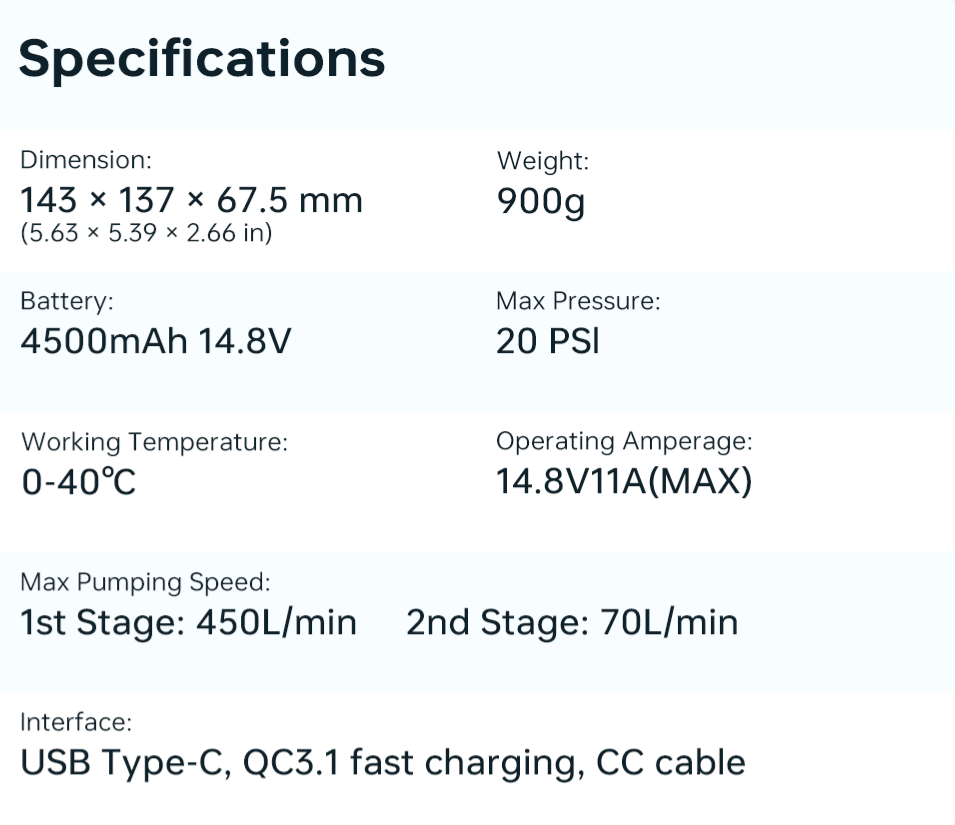
Task: Click the 20 PSI value
Action: (548, 342)
